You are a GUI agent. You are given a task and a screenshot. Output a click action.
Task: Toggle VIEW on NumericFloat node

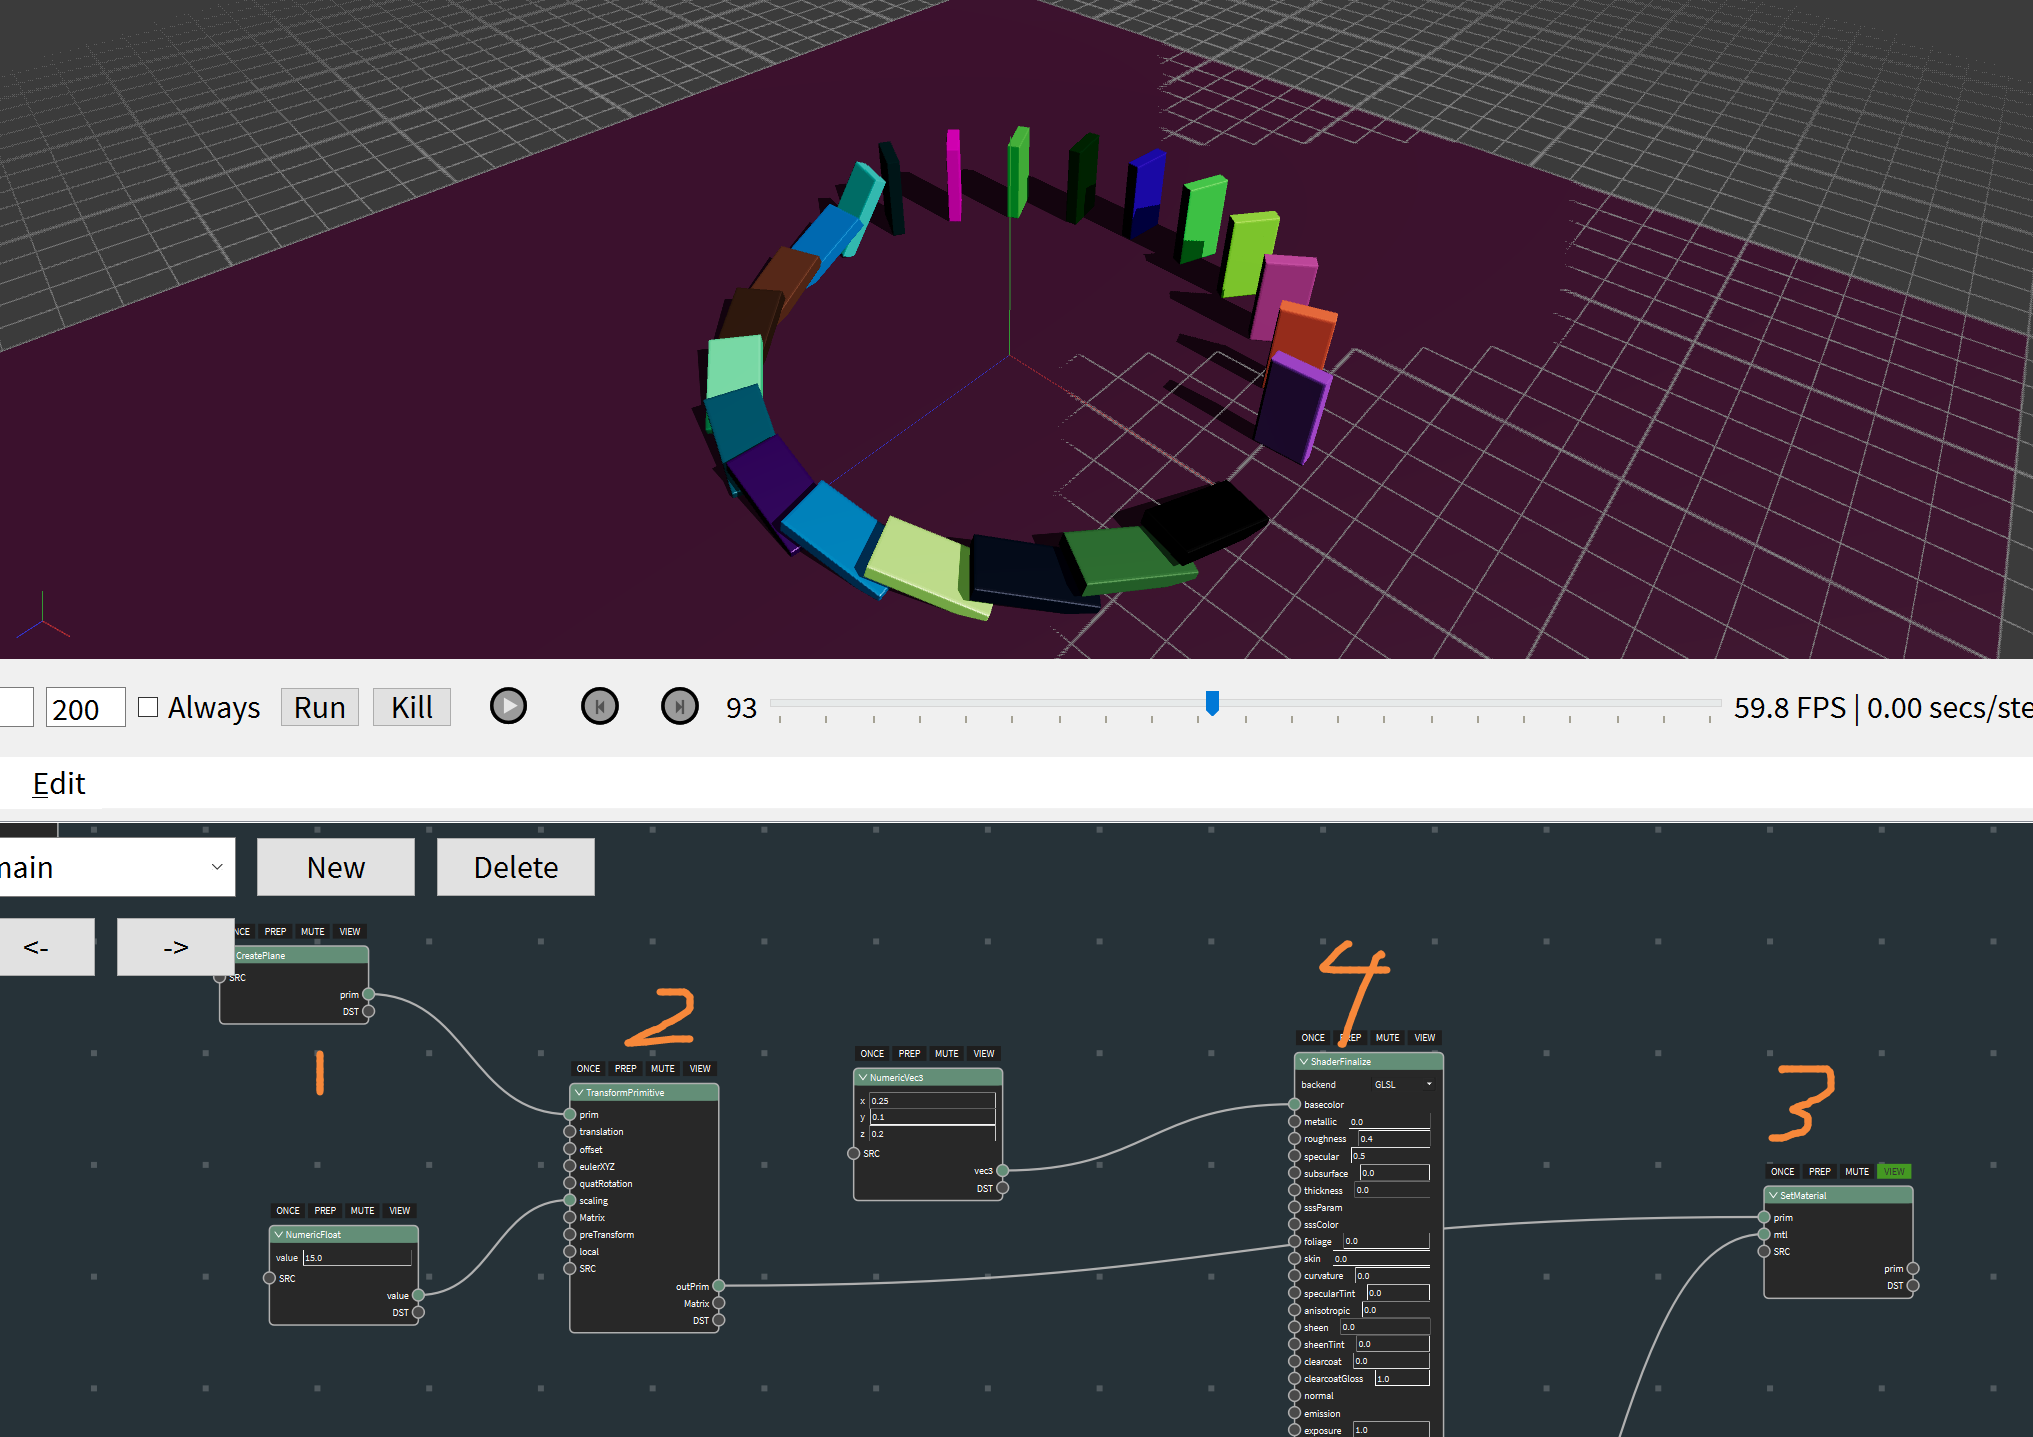[x=400, y=1210]
